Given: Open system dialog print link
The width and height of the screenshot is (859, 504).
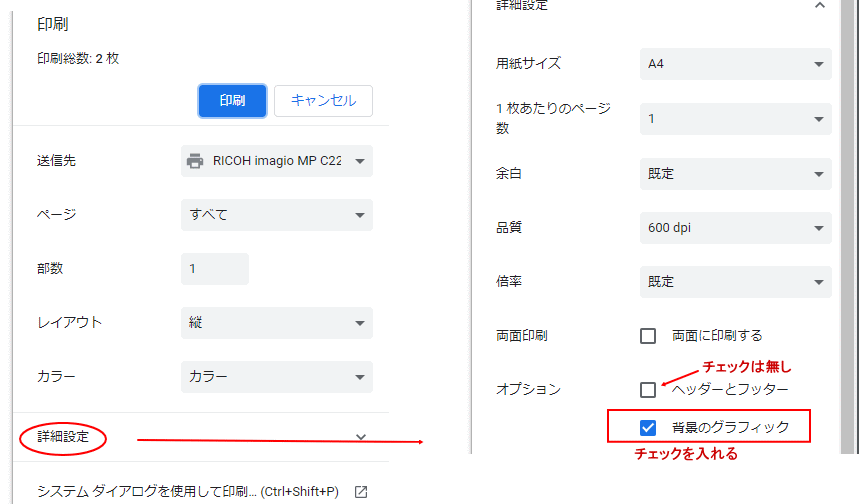Looking at the screenshot, I should click(188, 491).
